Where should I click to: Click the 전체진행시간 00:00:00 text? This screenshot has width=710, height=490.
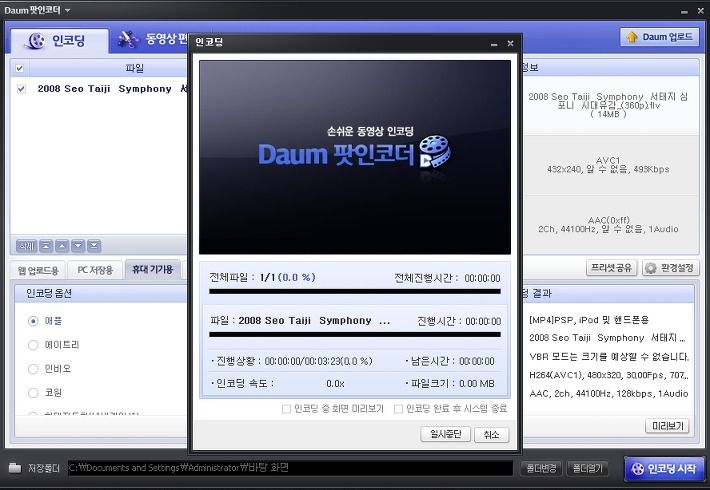(447, 278)
